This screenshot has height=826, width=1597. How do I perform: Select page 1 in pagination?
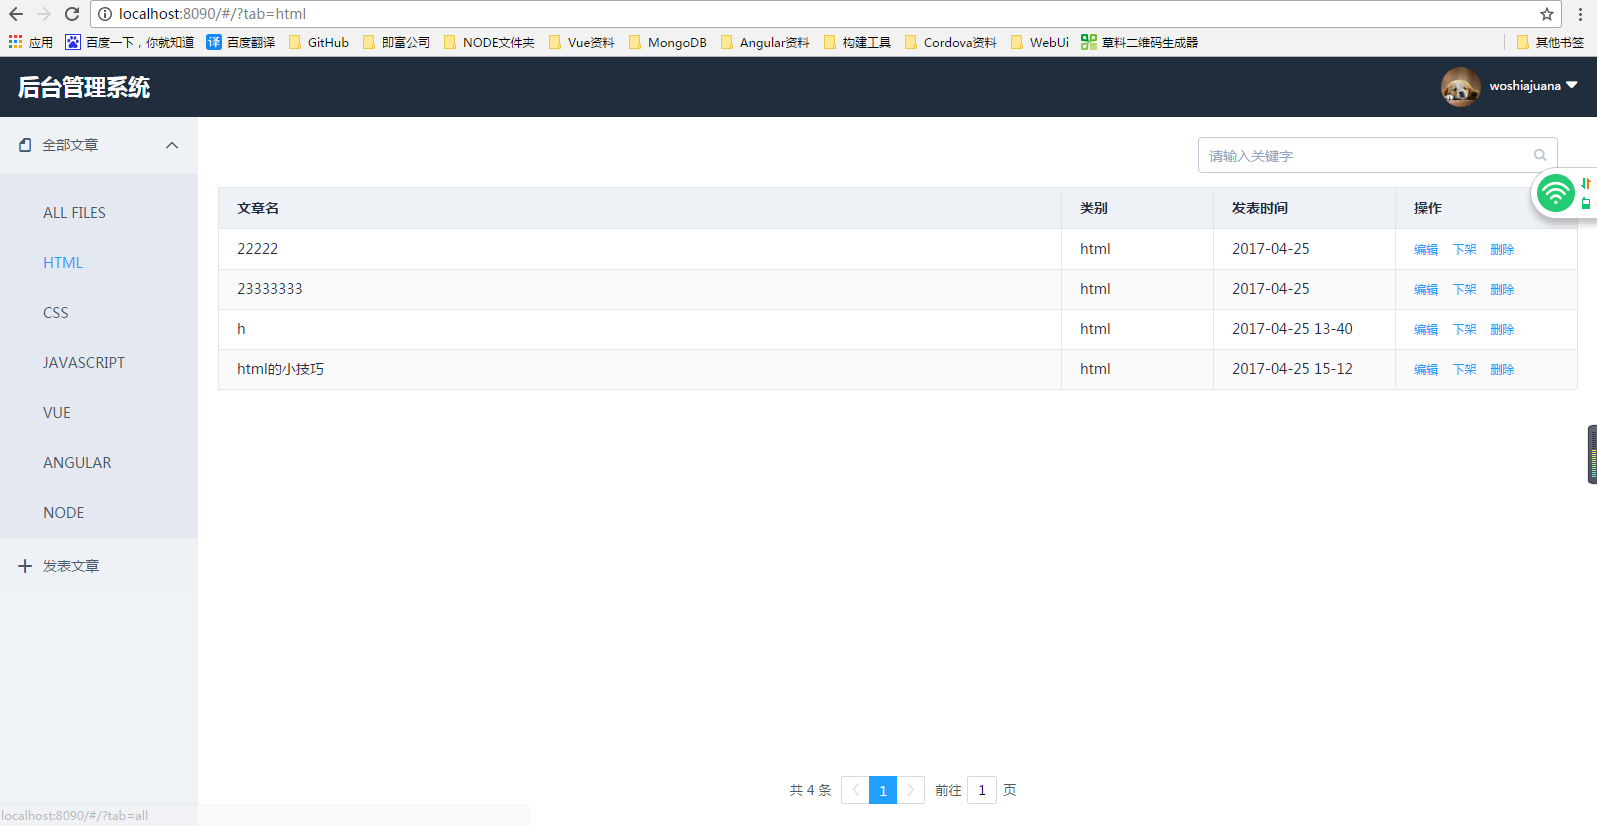point(883,790)
